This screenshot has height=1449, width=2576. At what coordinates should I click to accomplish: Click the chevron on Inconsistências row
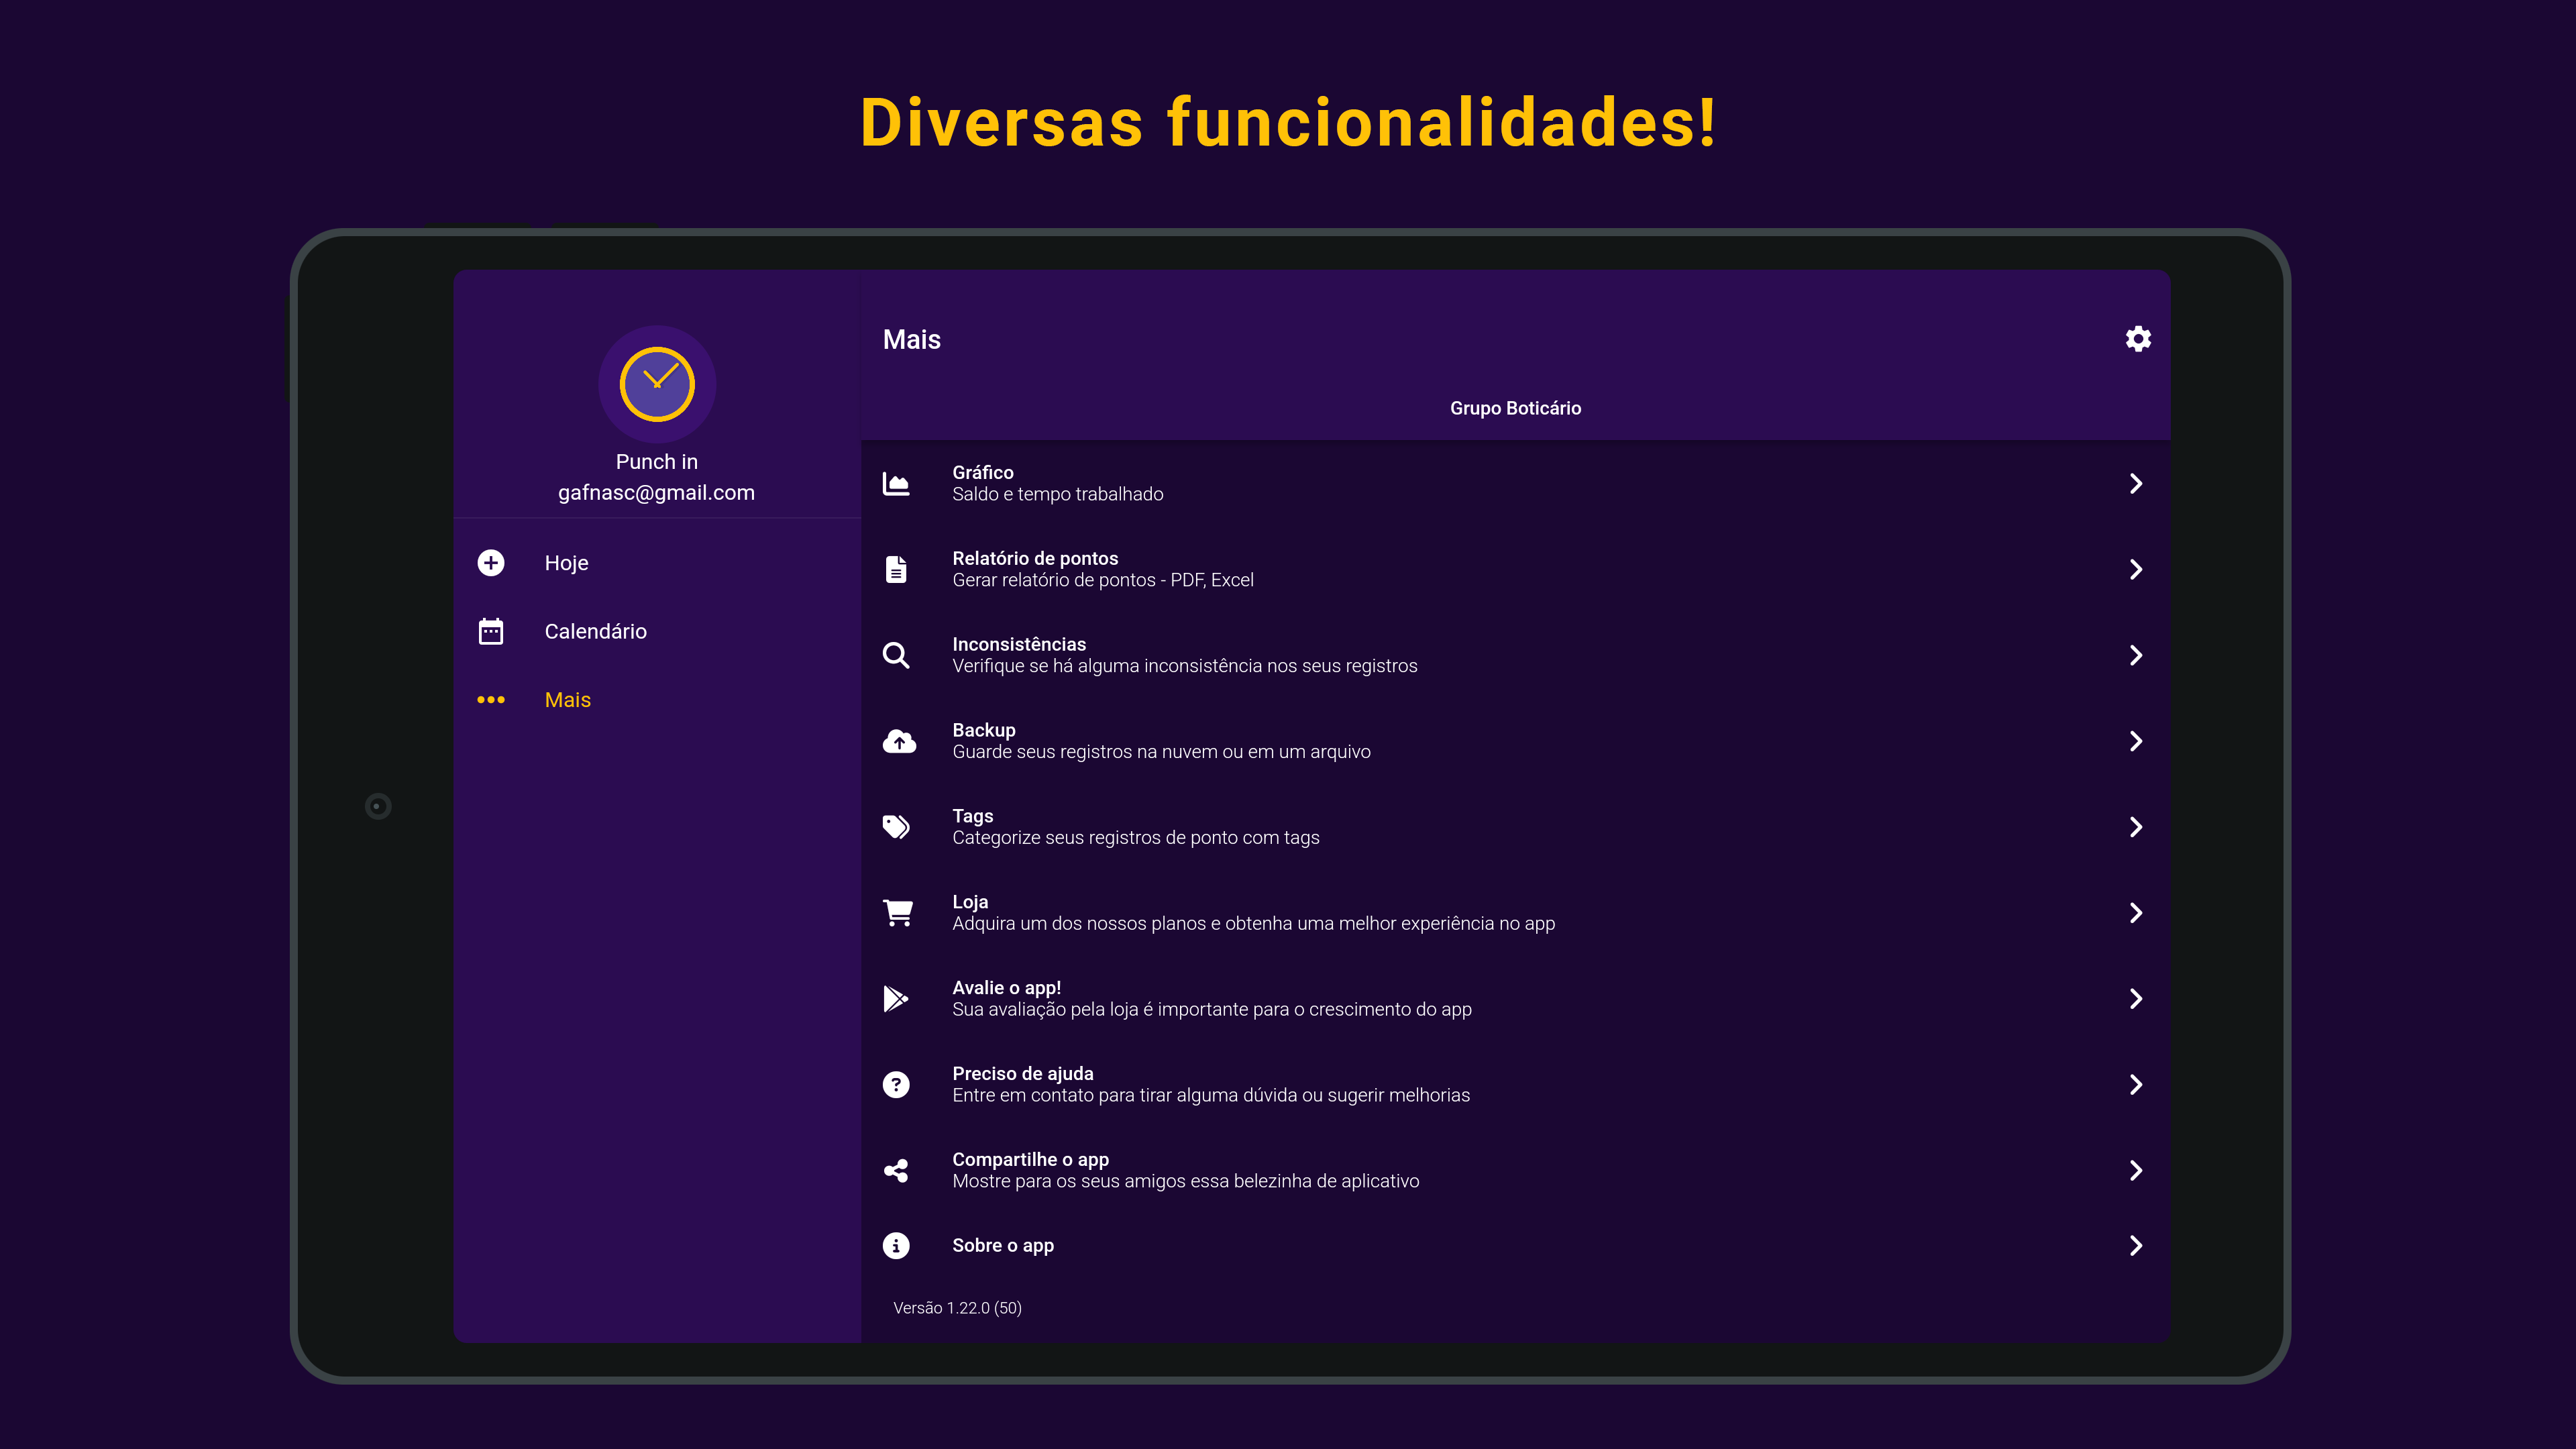click(x=2136, y=655)
